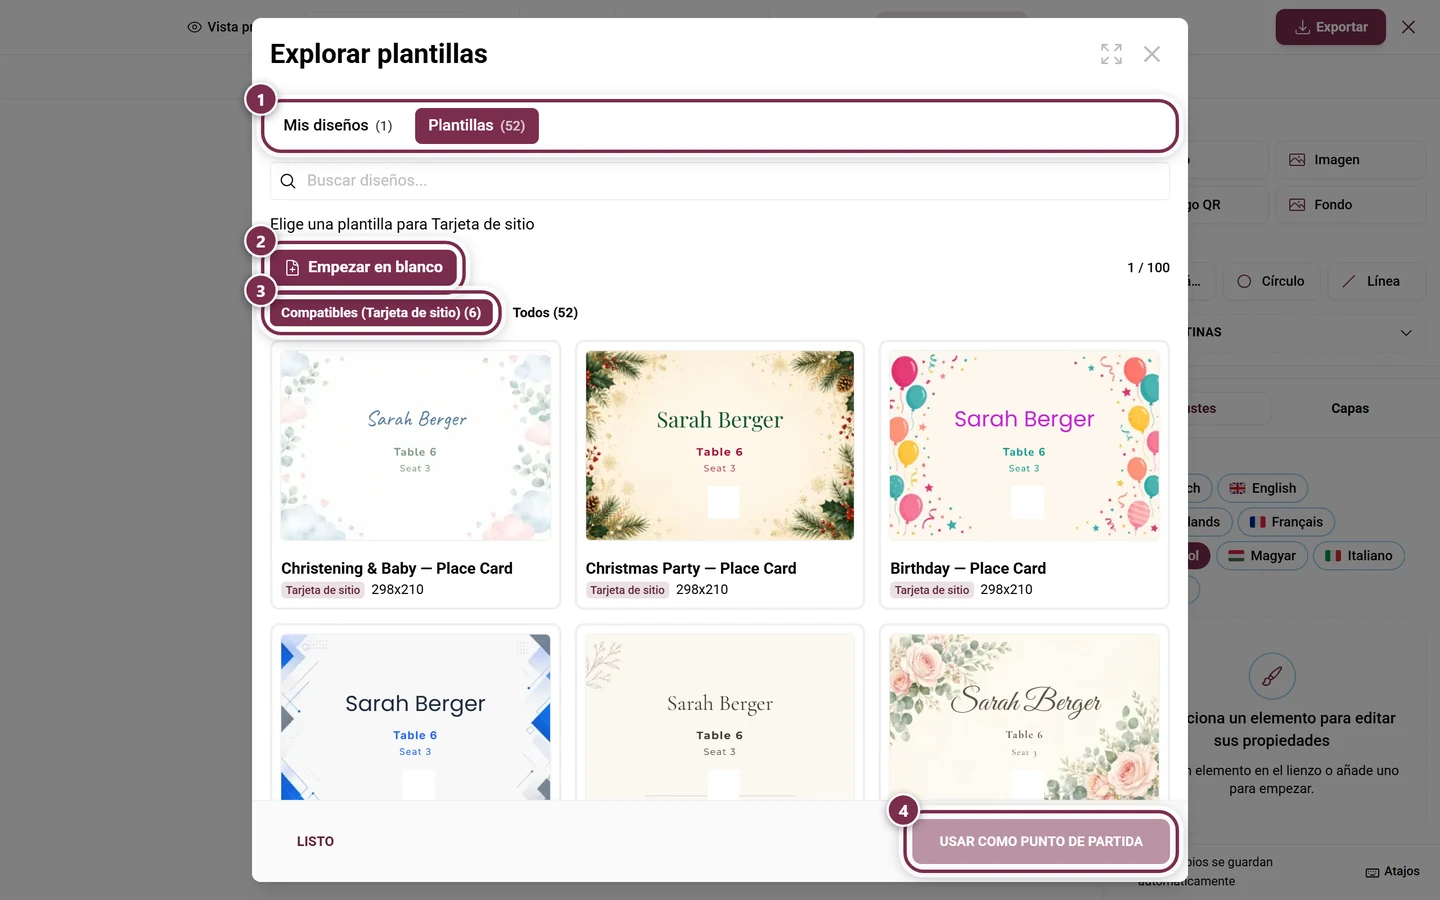Image resolution: width=1440 pixels, height=900 pixels.
Task: Click Christmas Party — Place Card title
Action: pyautogui.click(x=691, y=568)
